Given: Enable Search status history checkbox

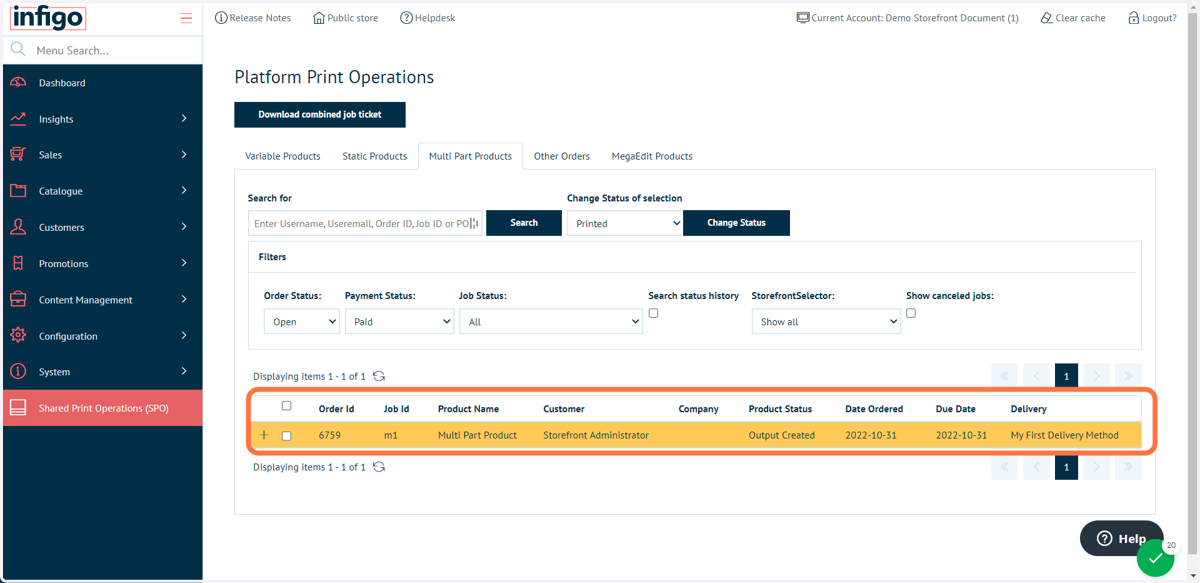Looking at the screenshot, I should click(653, 313).
